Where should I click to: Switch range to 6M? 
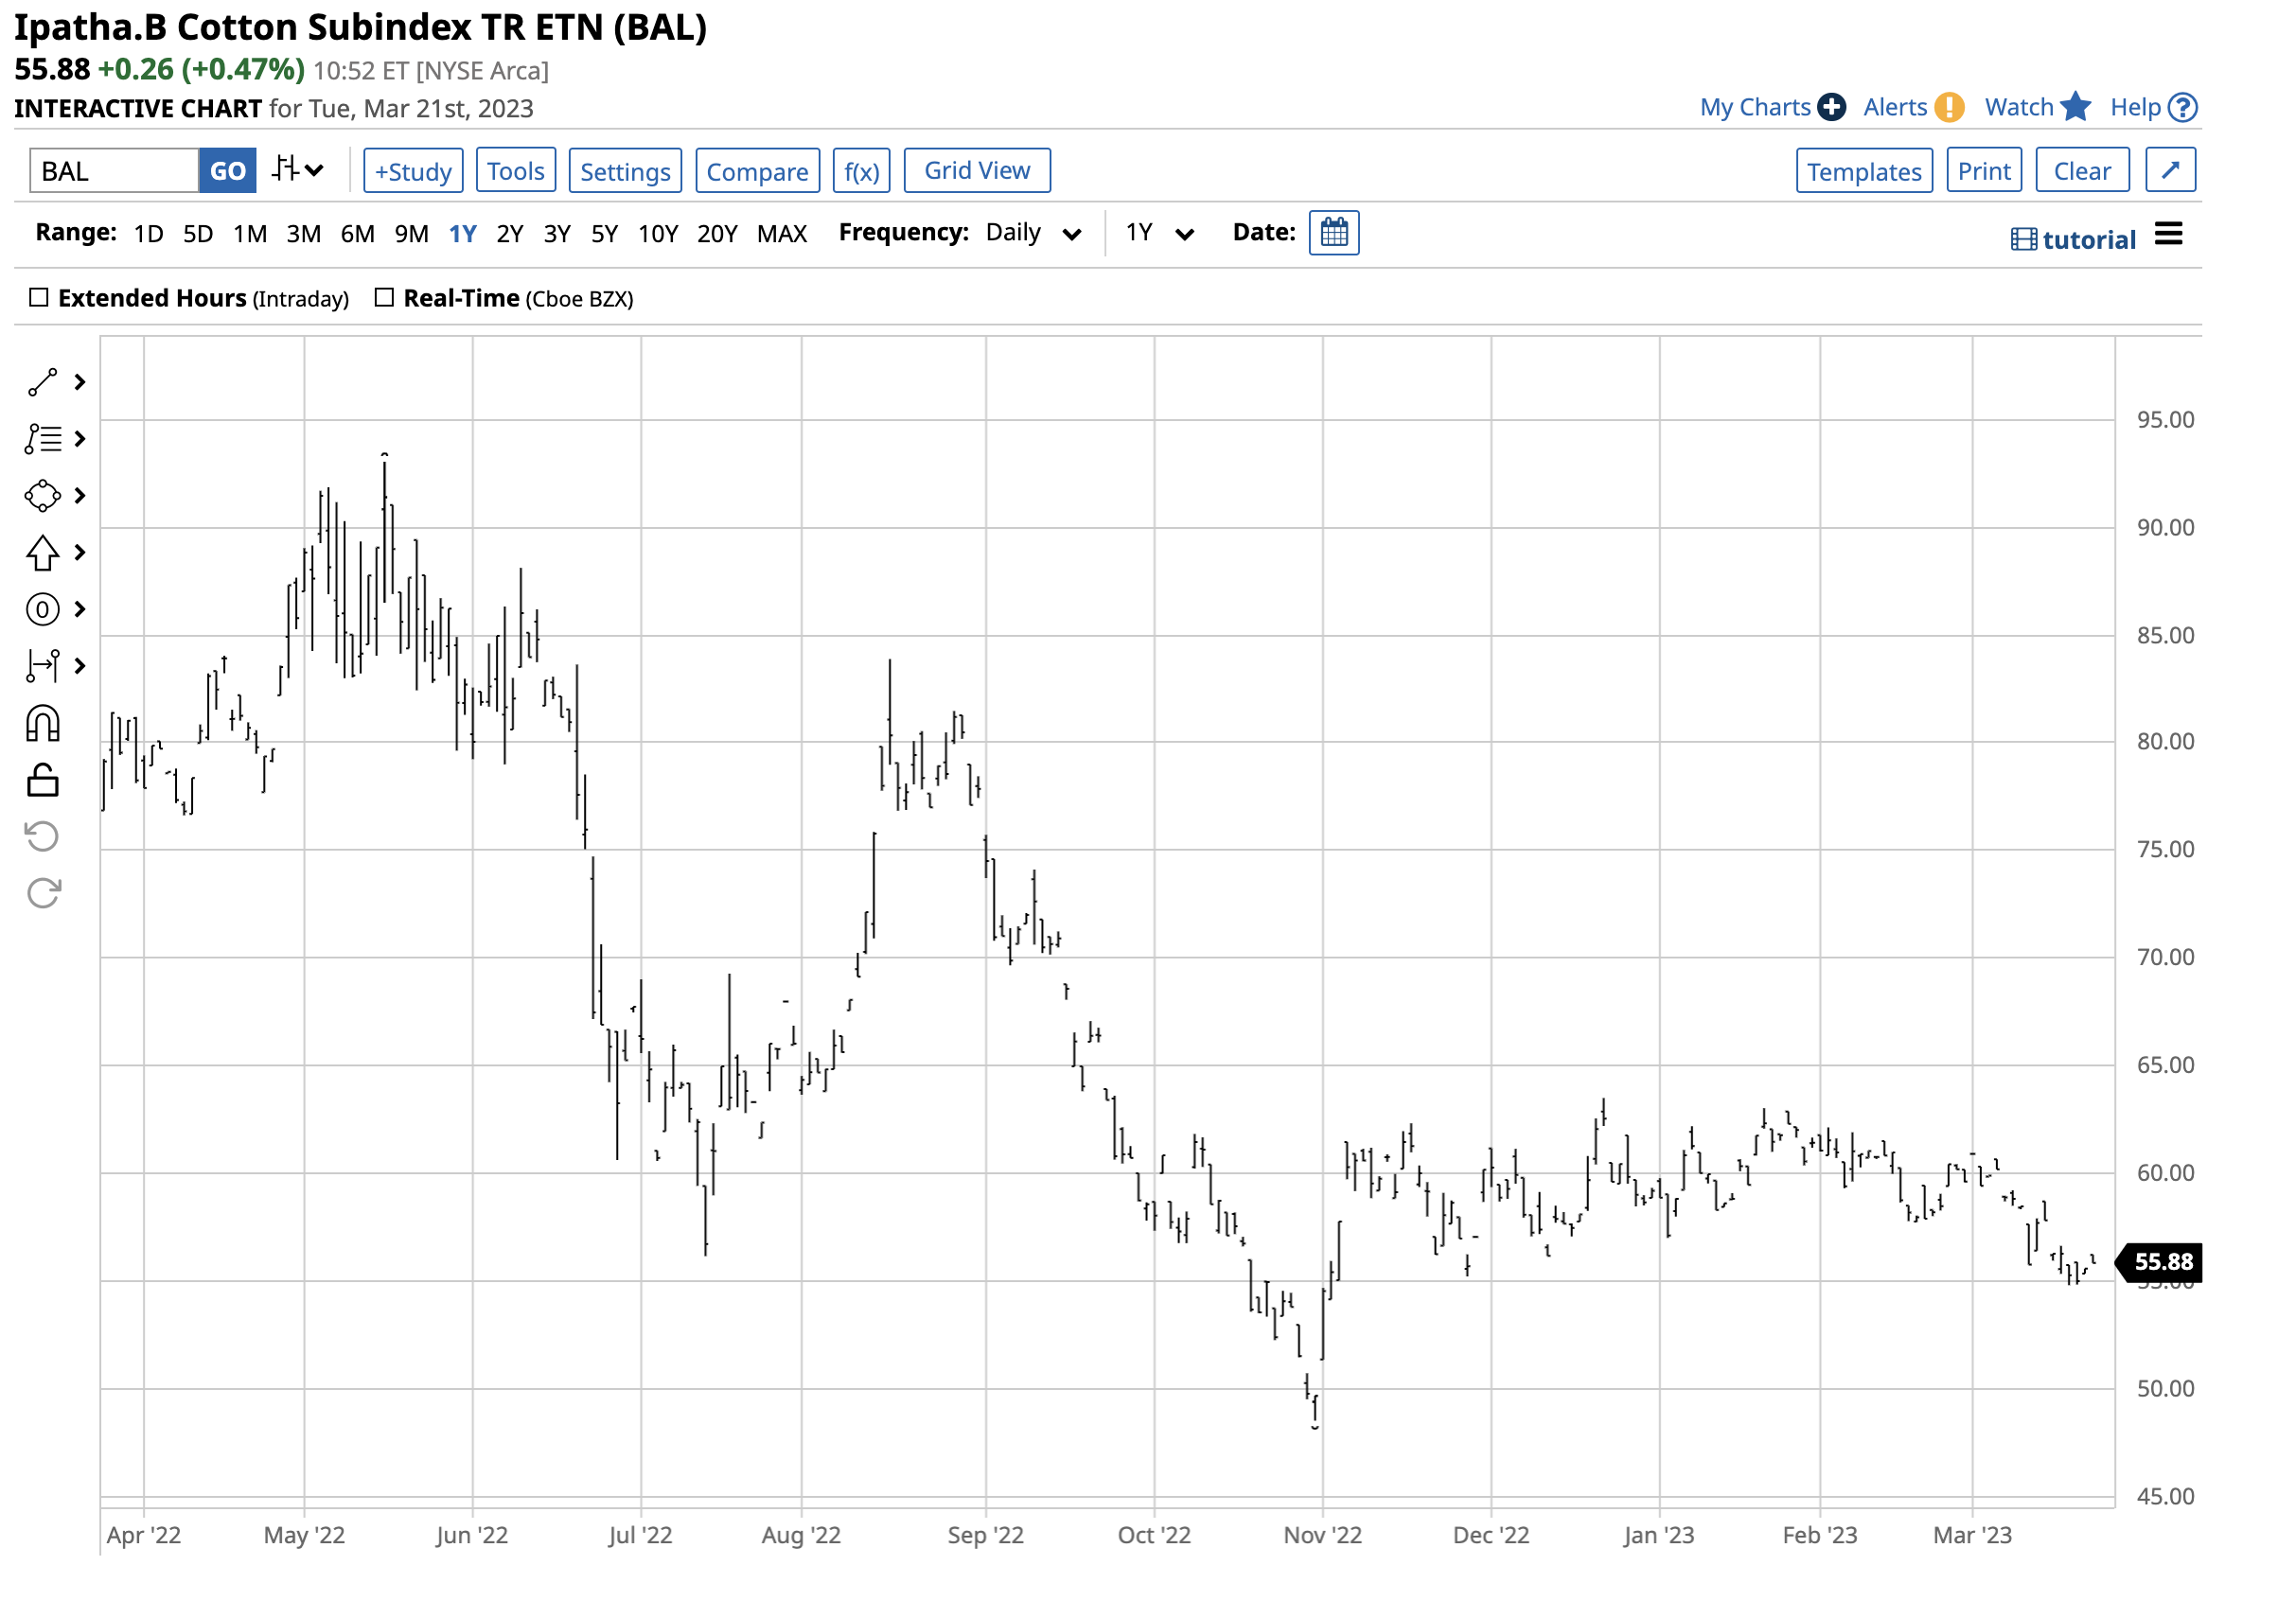click(357, 234)
